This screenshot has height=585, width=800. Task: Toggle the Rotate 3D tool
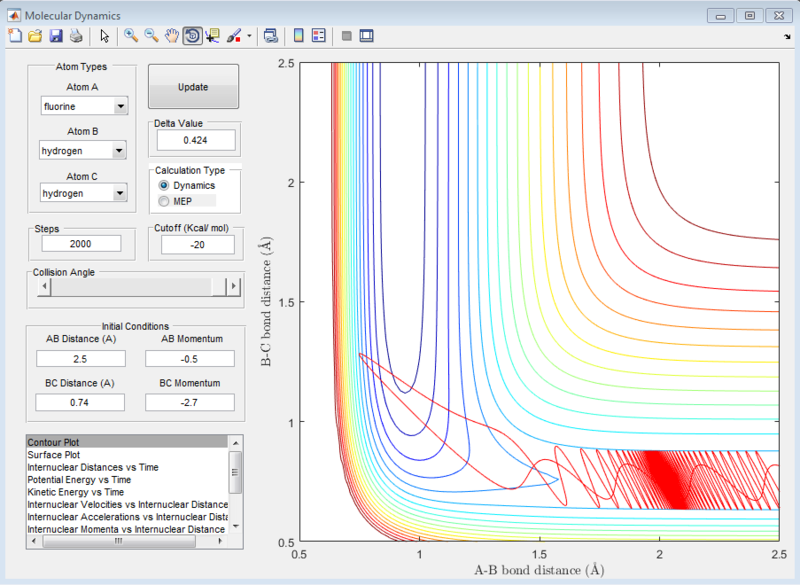tap(192, 36)
